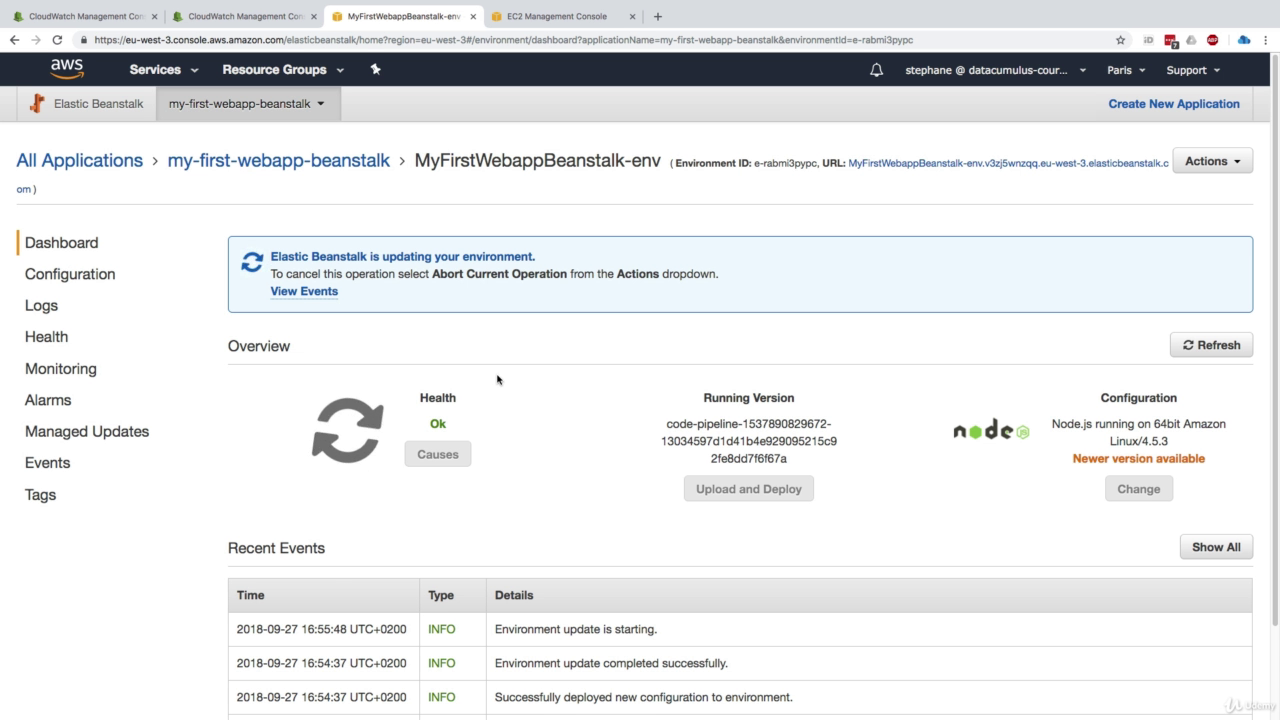Click the Elastic Beanstalk header label
This screenshot has height=720, width=1280.
[x=98, y=104]
